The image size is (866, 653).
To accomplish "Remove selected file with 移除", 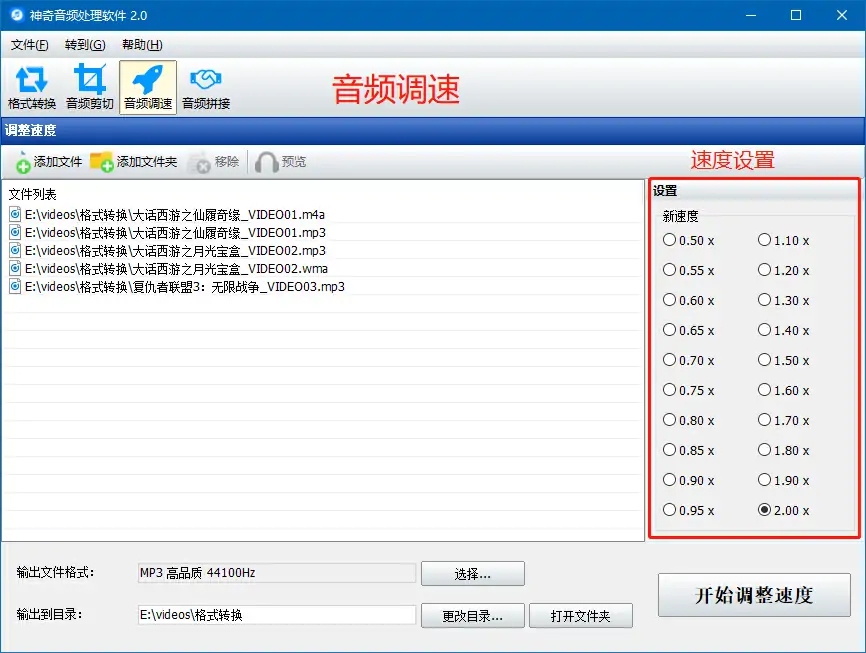I will (214, 162).
